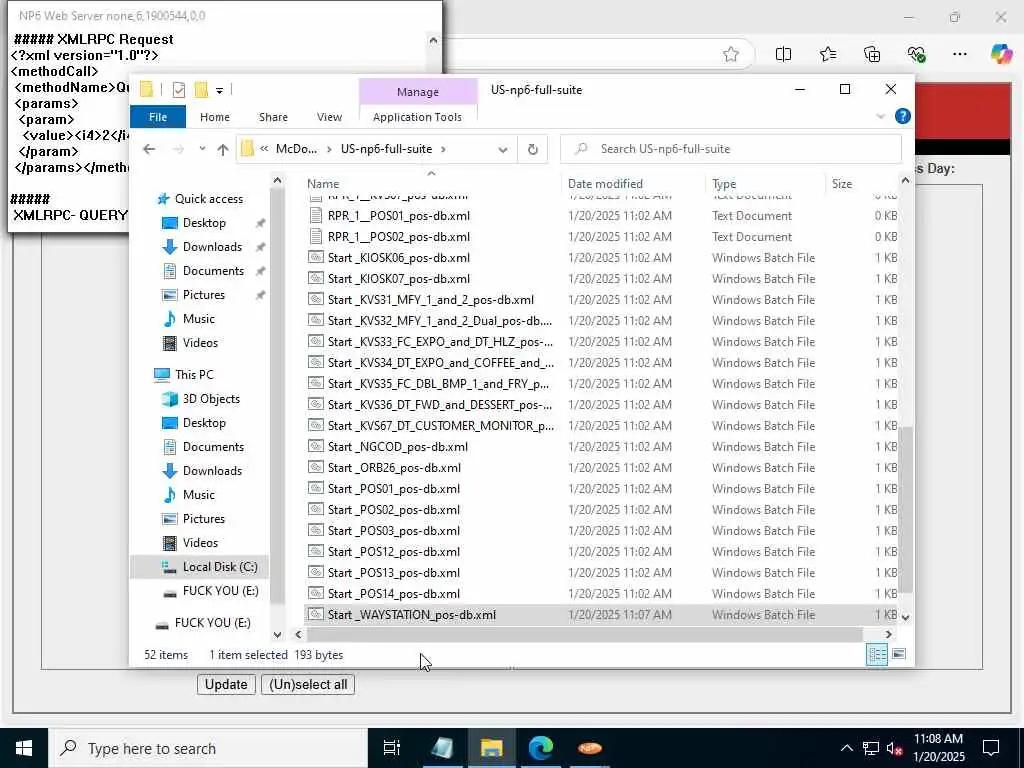This screenshot has height=768, width=1024.
Task: Select Start _KVS31_MFY_1_and_2_pos-db.xml
Action: [430, 300]
